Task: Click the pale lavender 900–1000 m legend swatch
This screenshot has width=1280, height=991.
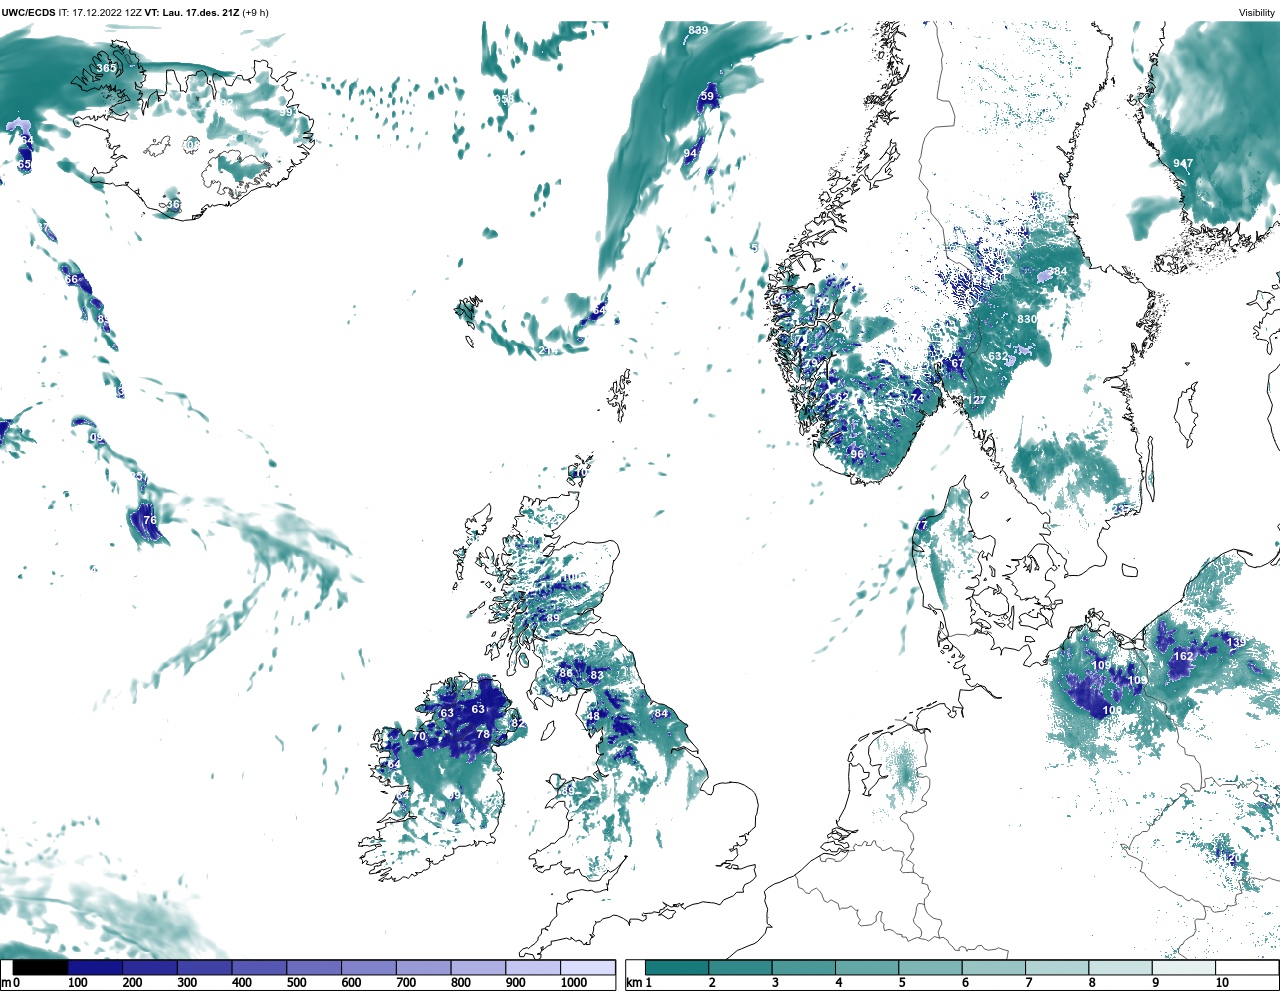Action: [x=532, y=968]
